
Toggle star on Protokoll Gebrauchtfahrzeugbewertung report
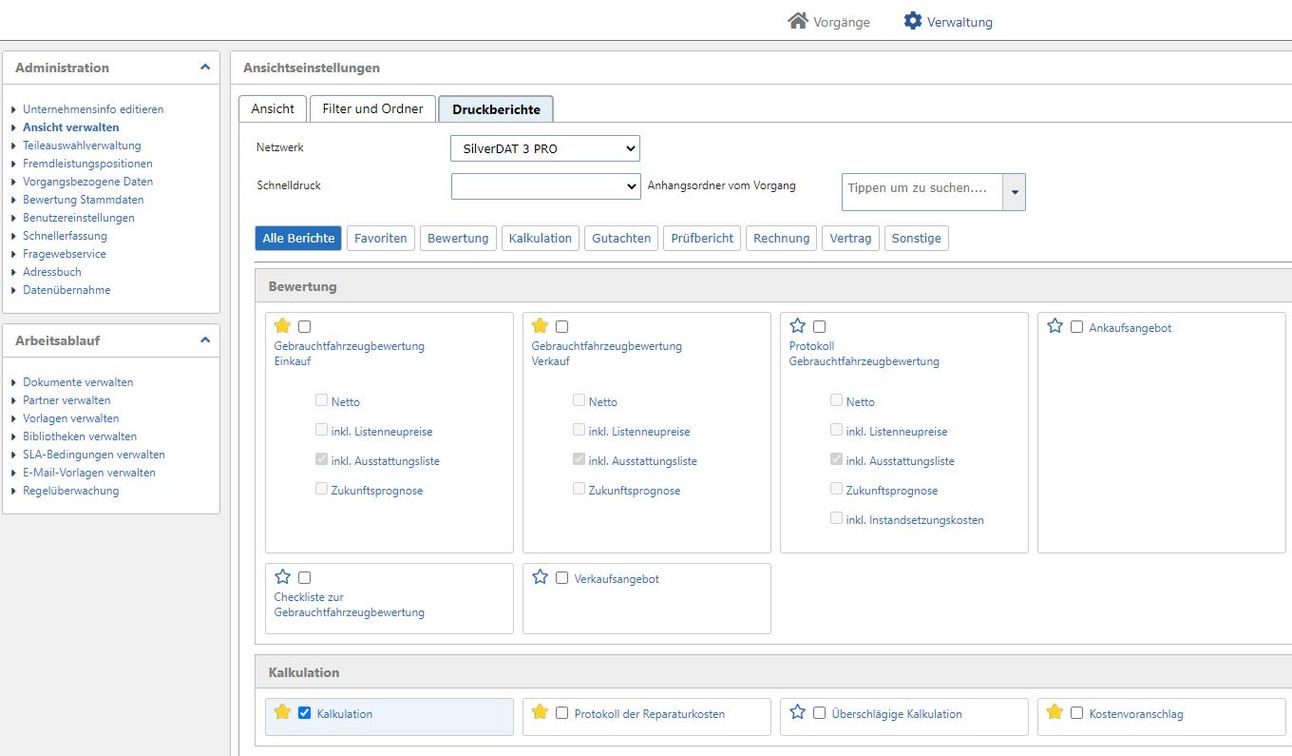[x=798, y=326]
